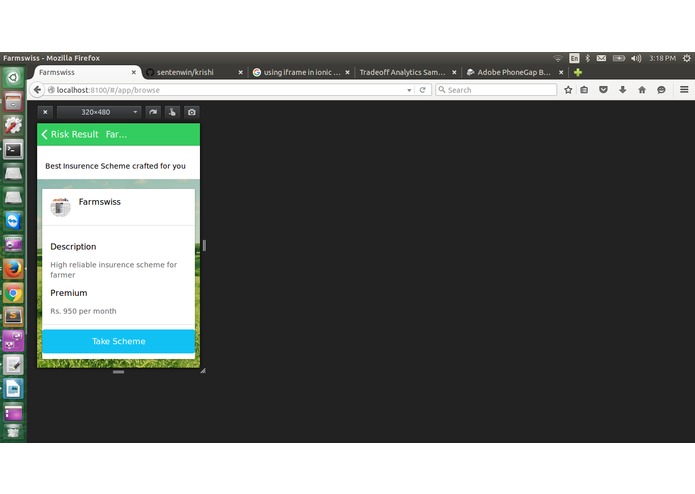Image resolution: width=695 pixels, height=494 pixels.
Task: Open the system tools wrench icon
Action: coord(13,125)
